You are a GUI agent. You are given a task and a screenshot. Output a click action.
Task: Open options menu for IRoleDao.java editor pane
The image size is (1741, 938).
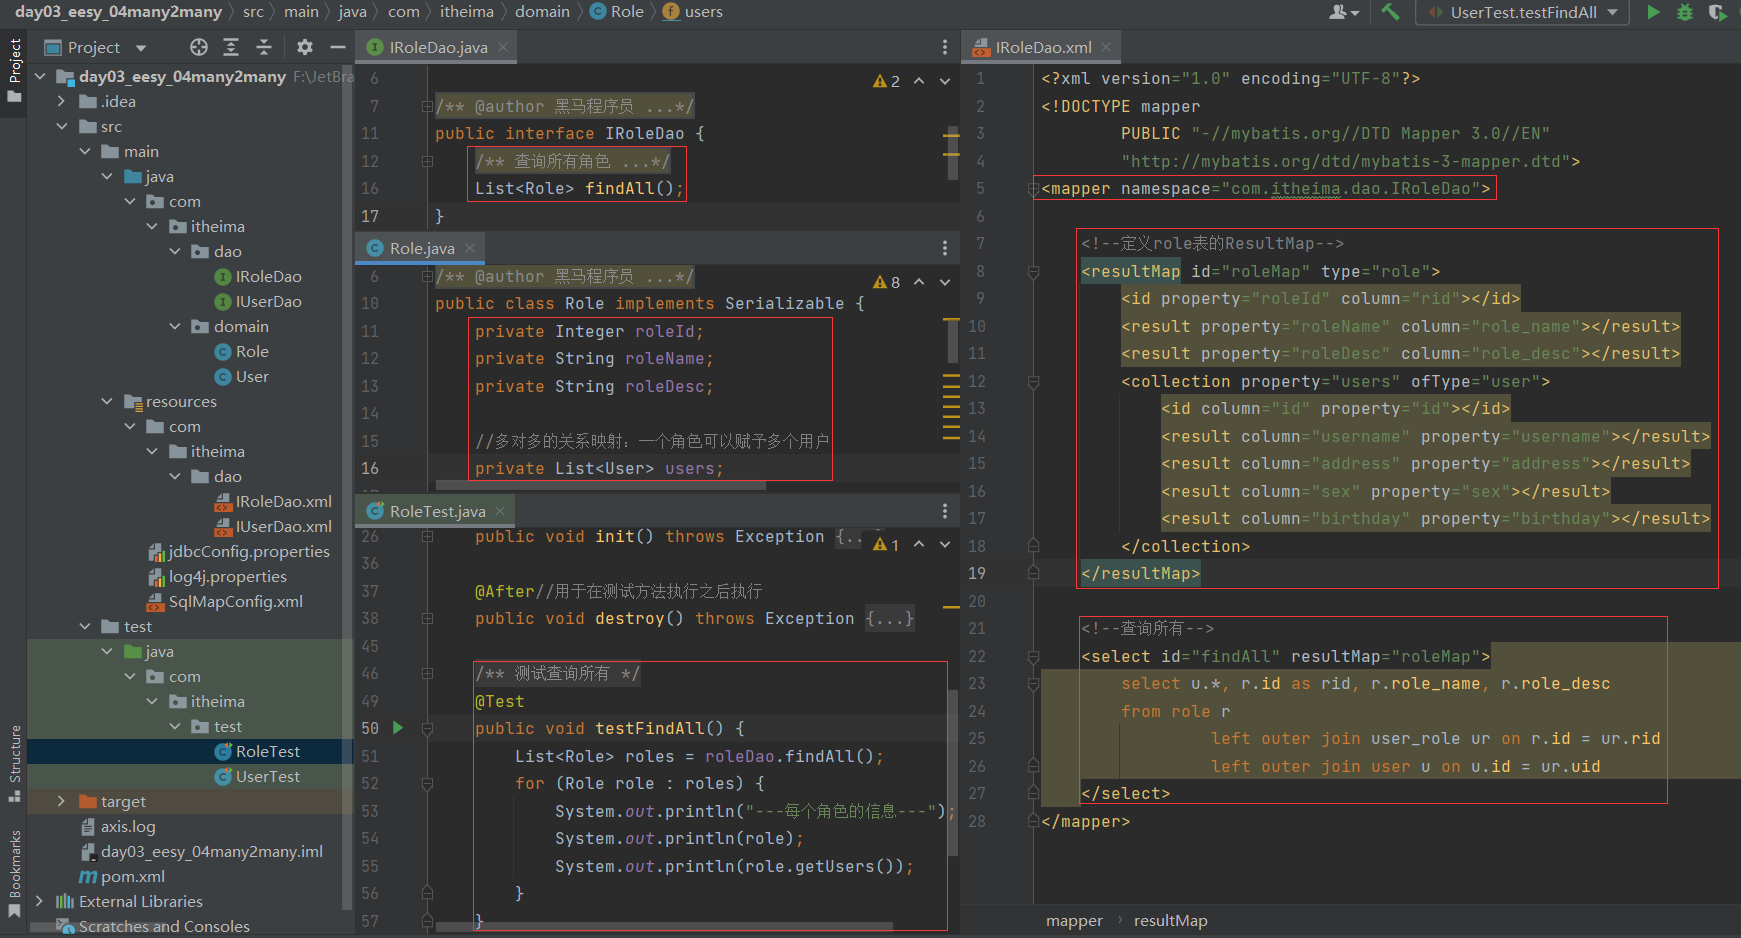(944, 47)
